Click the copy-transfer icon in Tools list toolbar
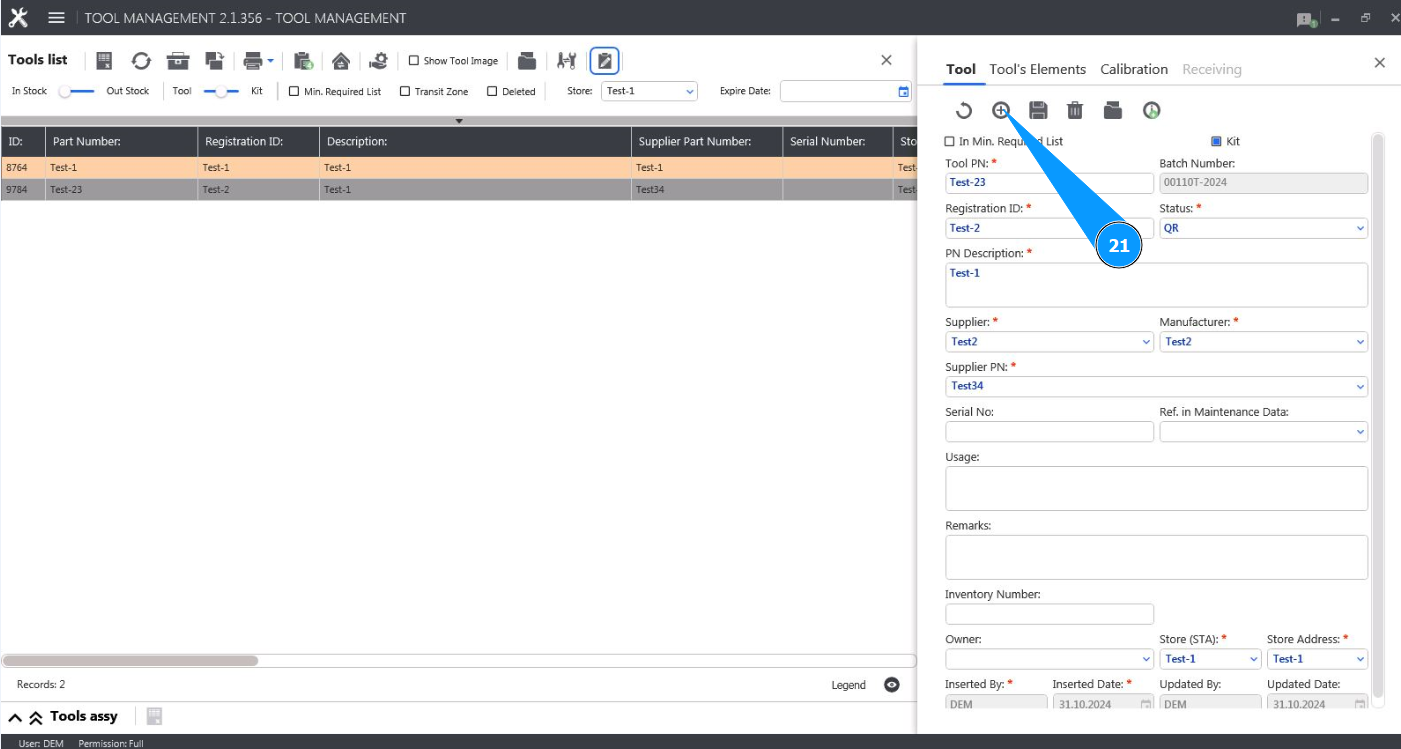 click(x=214, y=61)
